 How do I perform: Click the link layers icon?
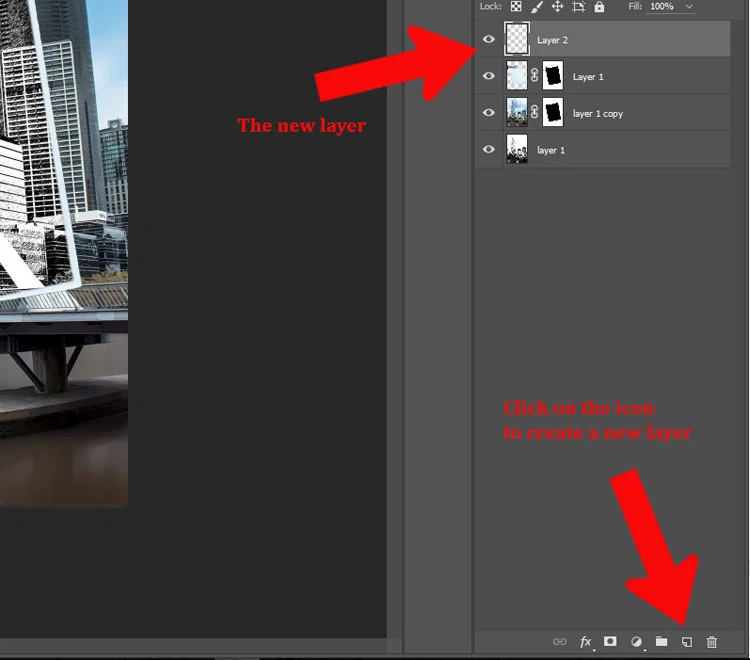point(560,642)
